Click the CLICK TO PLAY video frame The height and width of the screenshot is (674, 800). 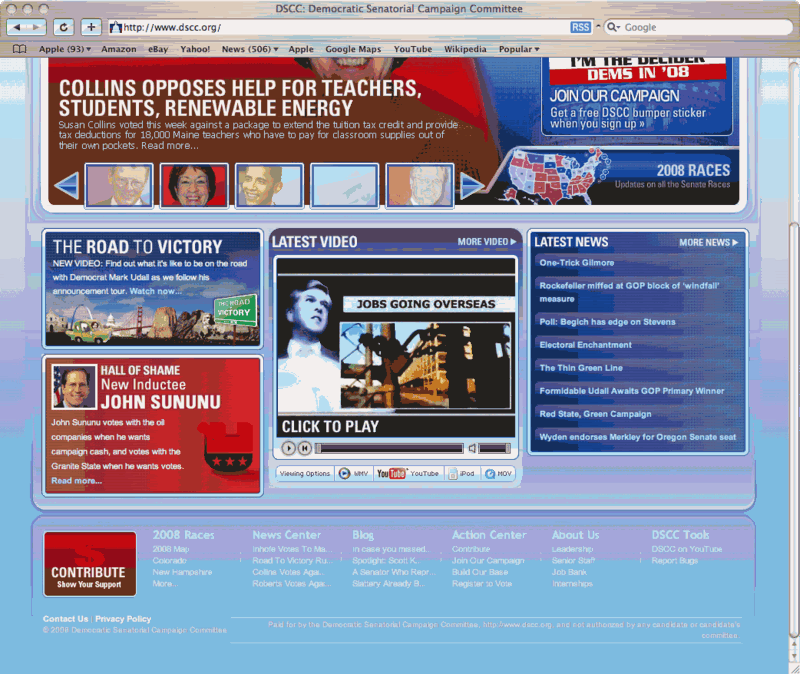point(396,347)
